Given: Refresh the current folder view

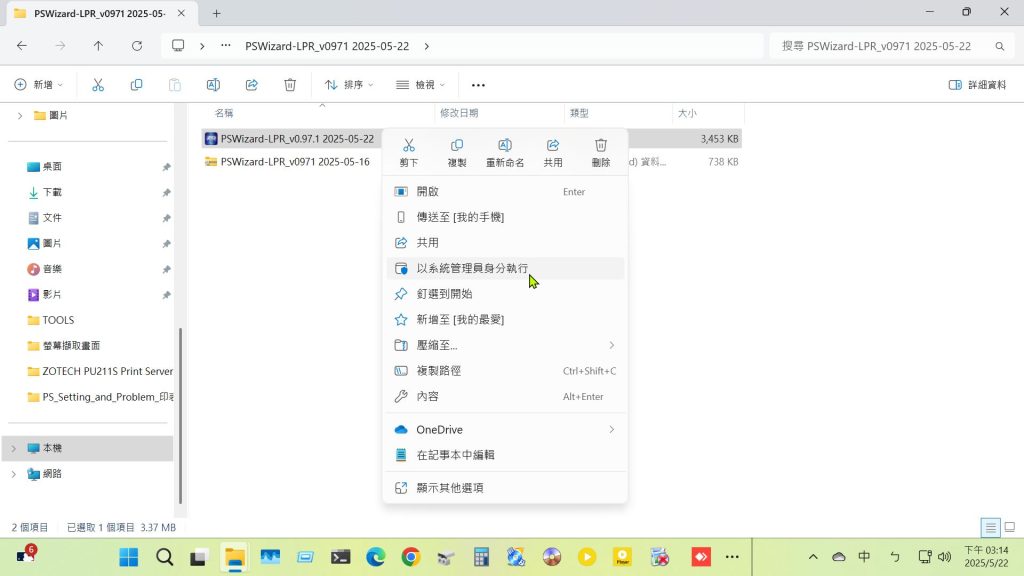Looking at the screenshot, I should [137, 46].
